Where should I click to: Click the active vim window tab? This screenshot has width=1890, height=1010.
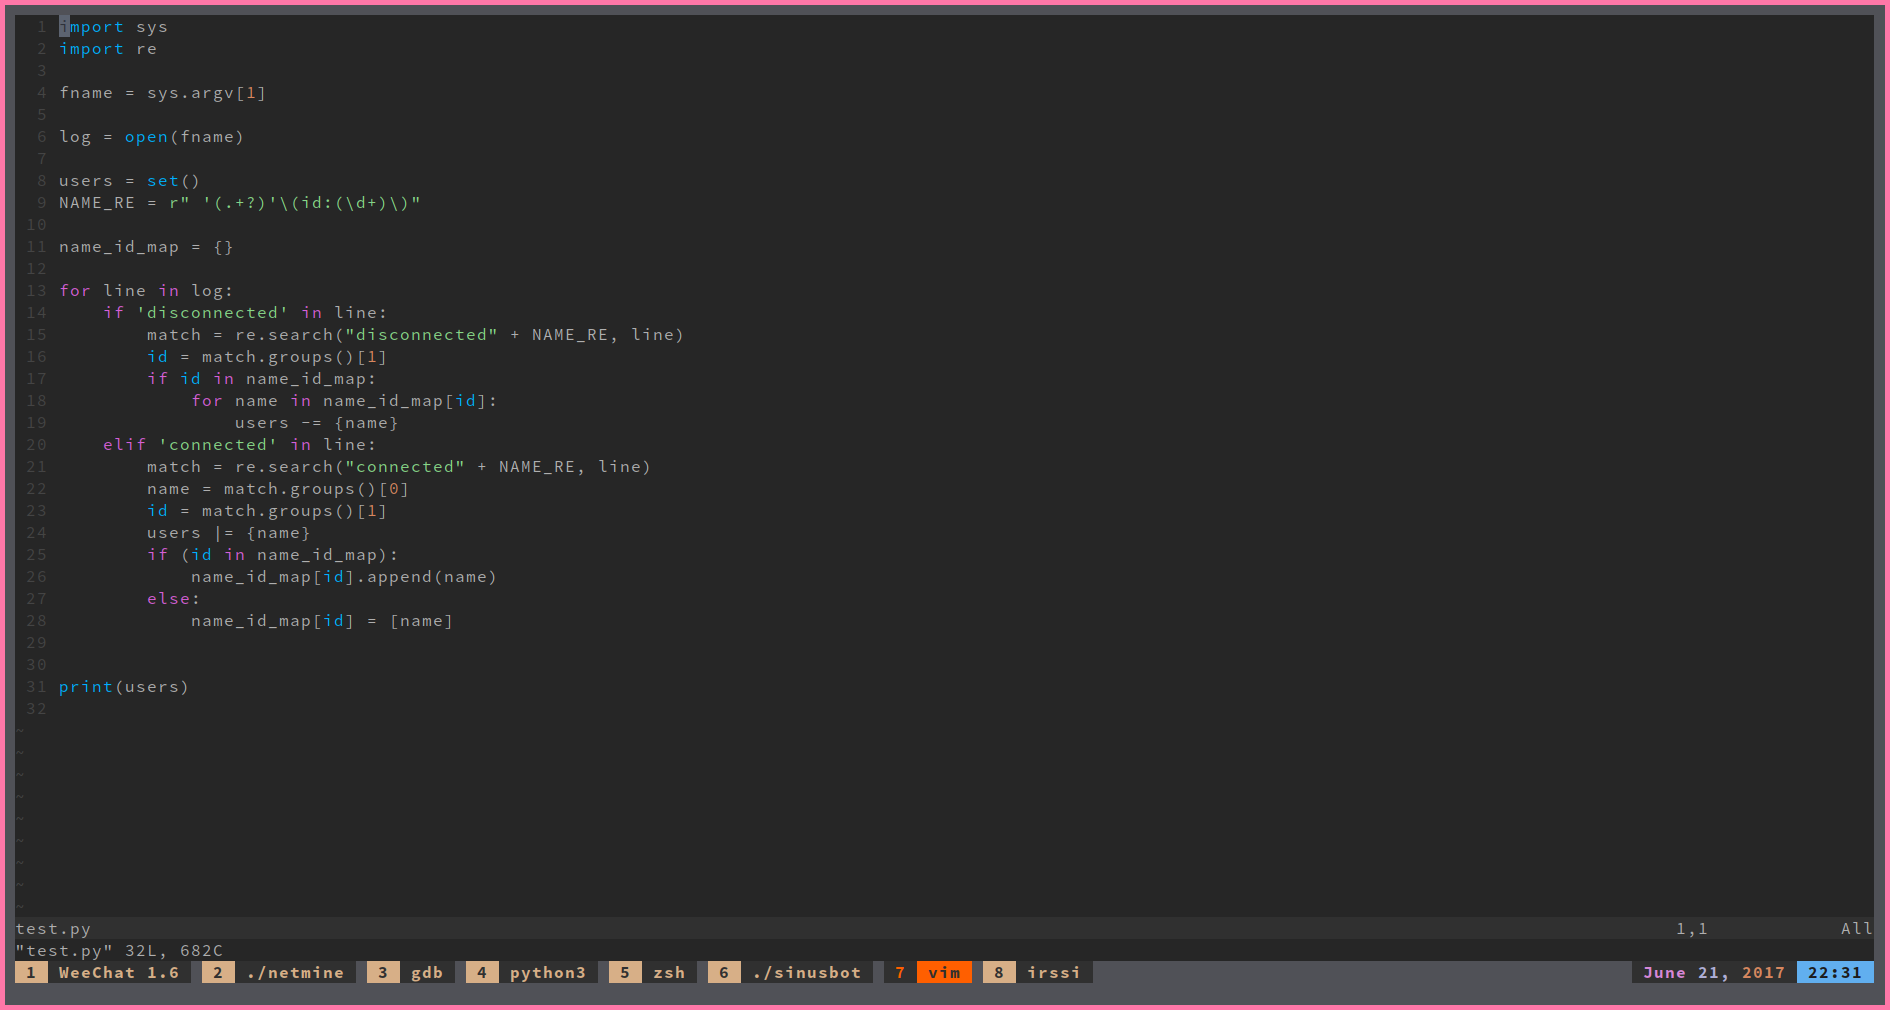click(943, 972)
